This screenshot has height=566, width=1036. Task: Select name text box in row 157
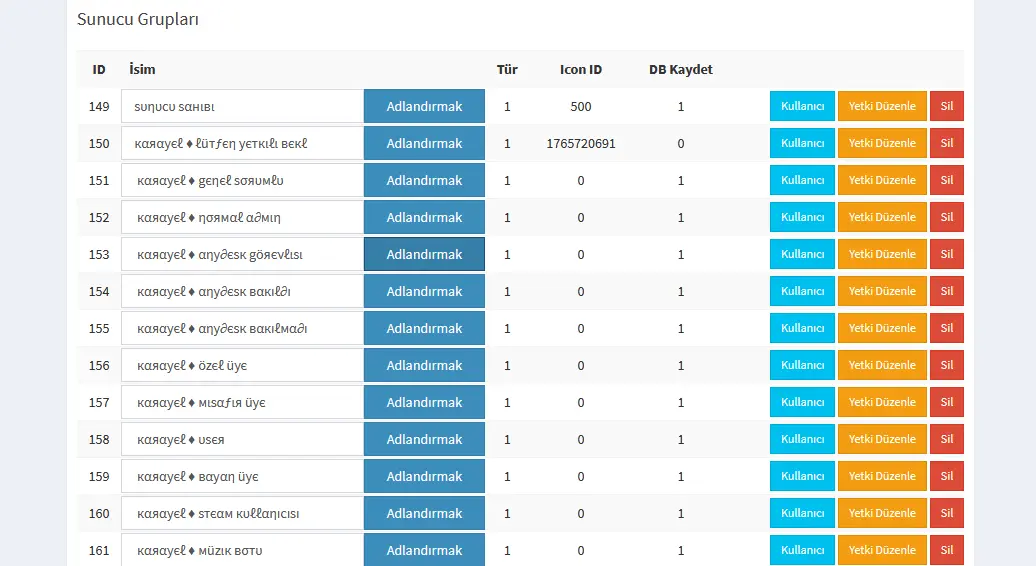coord(241,402)
